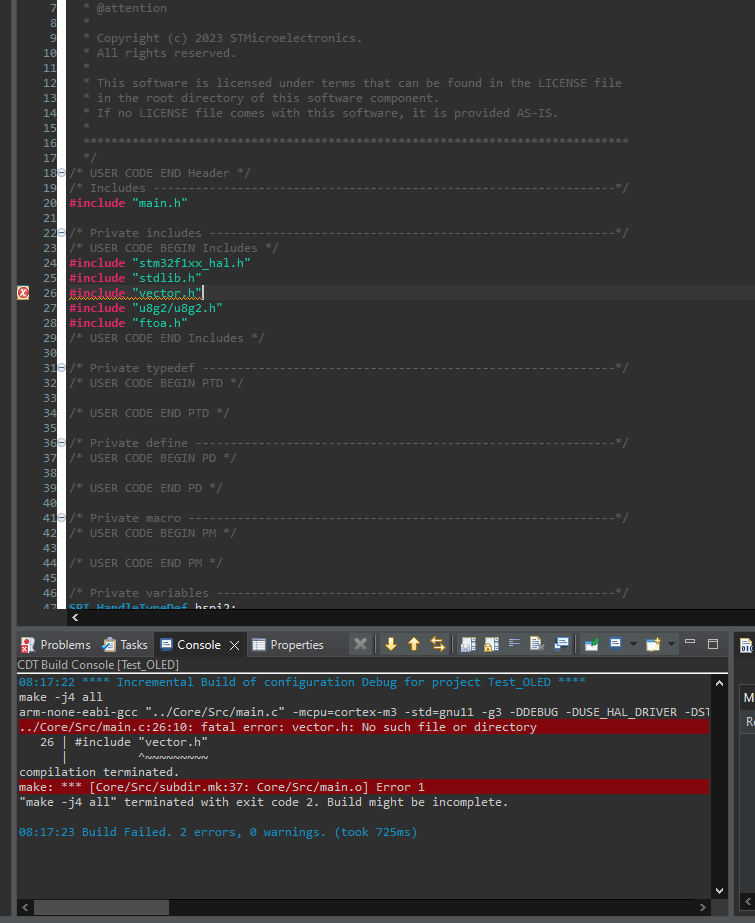Image resolution: width=755 pixels, height=923 pixels.
Task: Minimize the Console panel view
Action: pyautogui.click(x=690, y=644)
